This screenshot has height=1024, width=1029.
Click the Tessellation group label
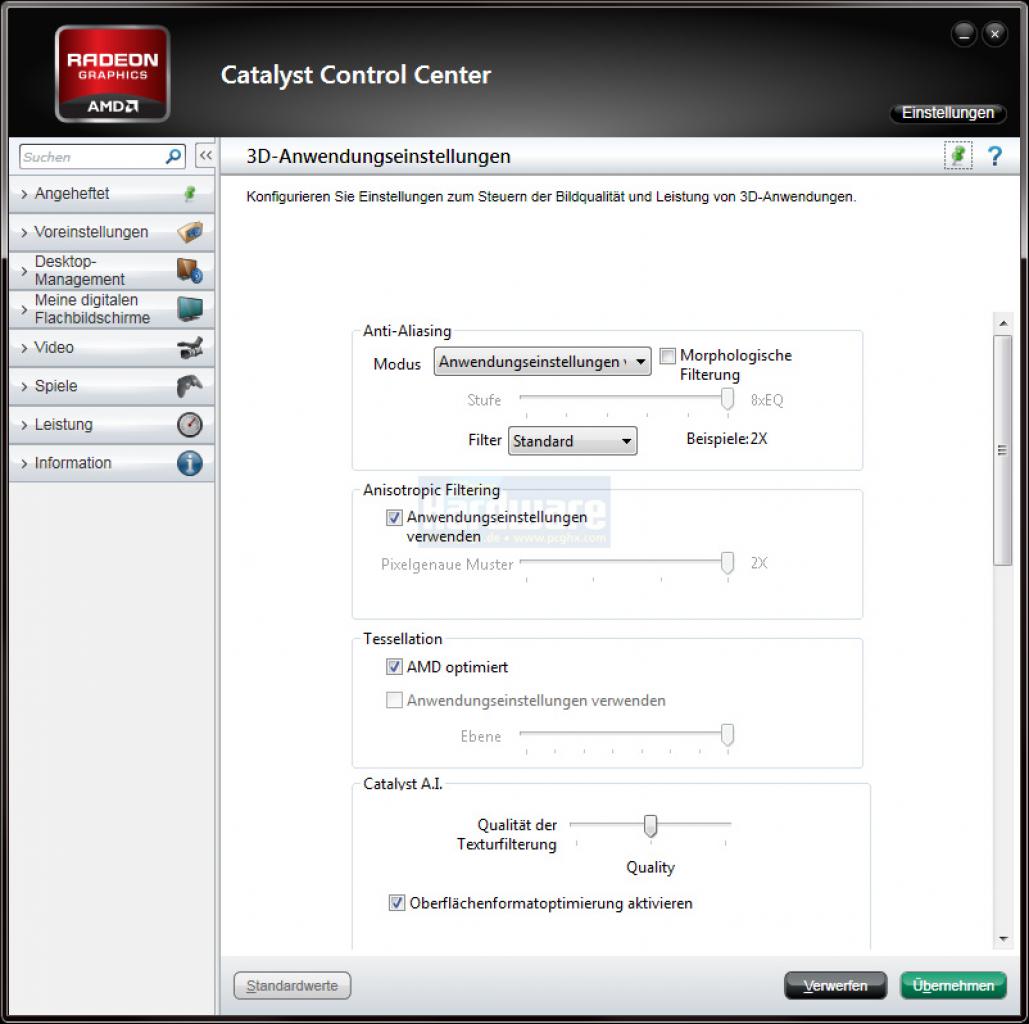[x=402, y=639]
